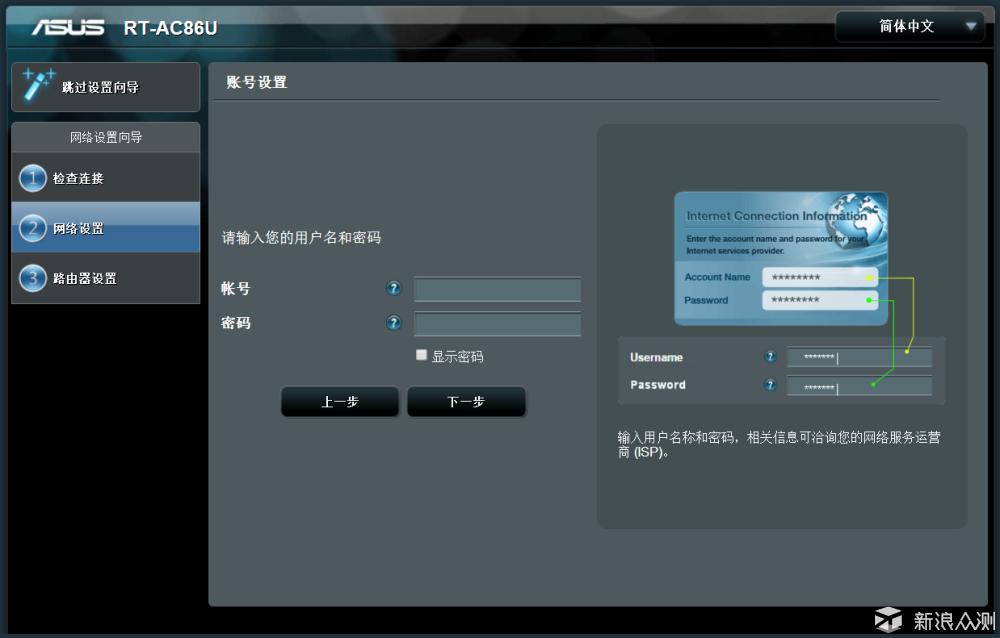Click the 账号设置 page title
The height and width of the screenshot is (638, 1000).
click(x=256, y=82)
